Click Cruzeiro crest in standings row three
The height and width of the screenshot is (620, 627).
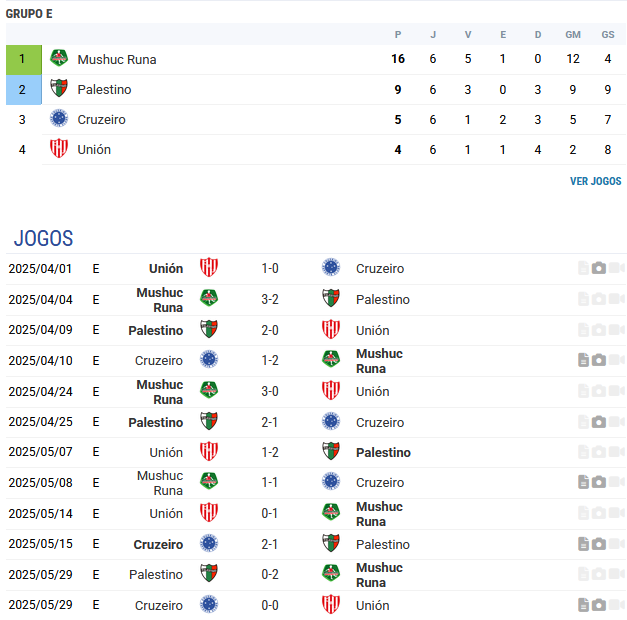(x=59, y=119)
